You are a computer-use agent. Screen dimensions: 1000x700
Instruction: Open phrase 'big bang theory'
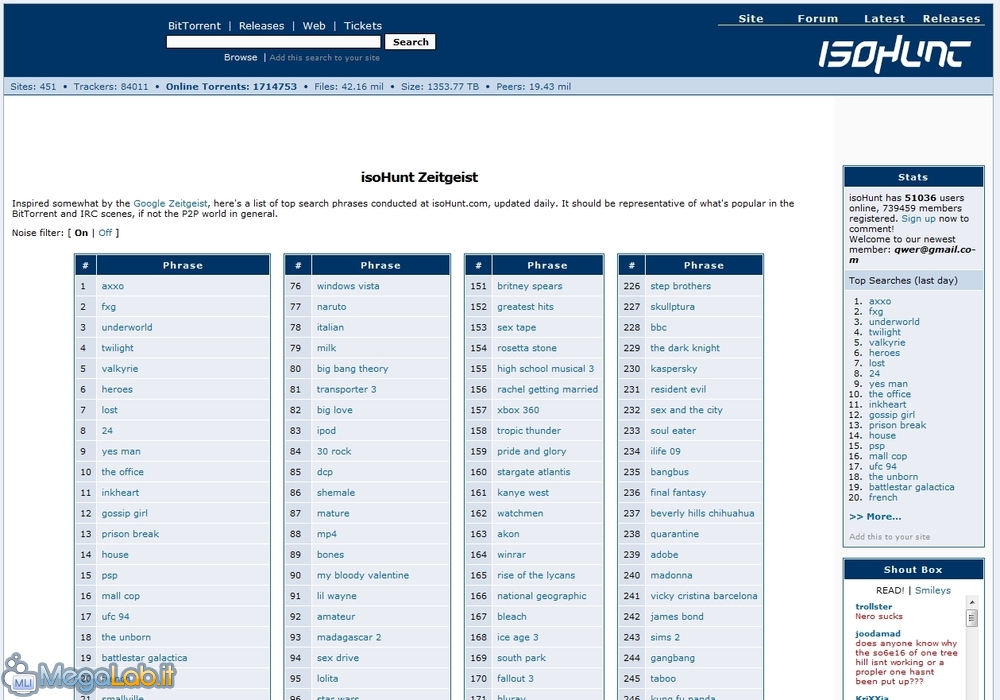[353, 368]
